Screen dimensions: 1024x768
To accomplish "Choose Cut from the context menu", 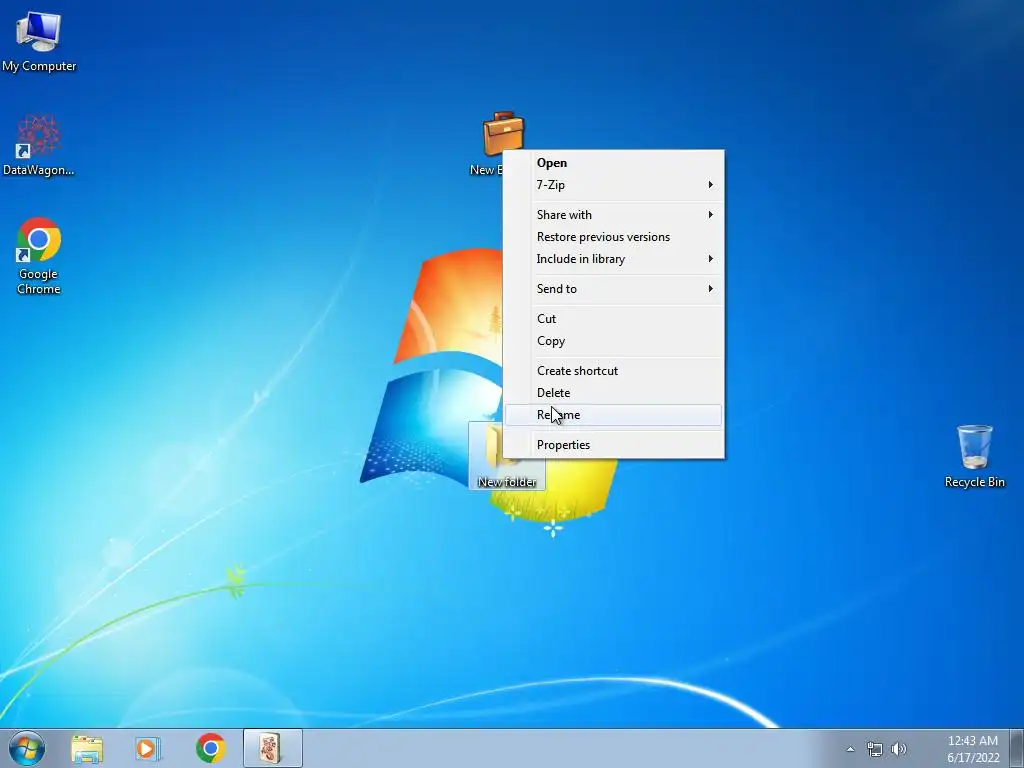I will pos(613,319).
